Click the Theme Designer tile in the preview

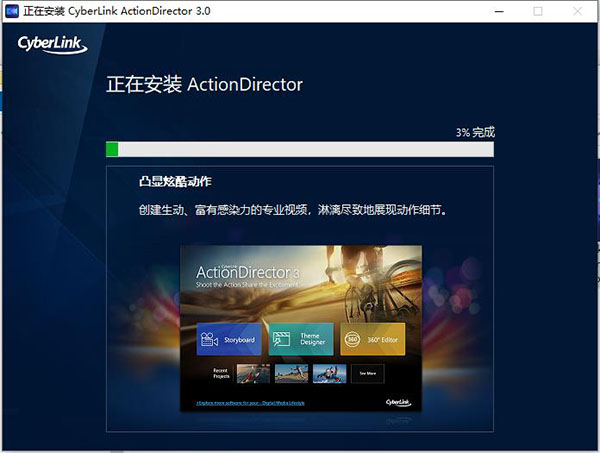pyautogui.click(x=301, y=339)
